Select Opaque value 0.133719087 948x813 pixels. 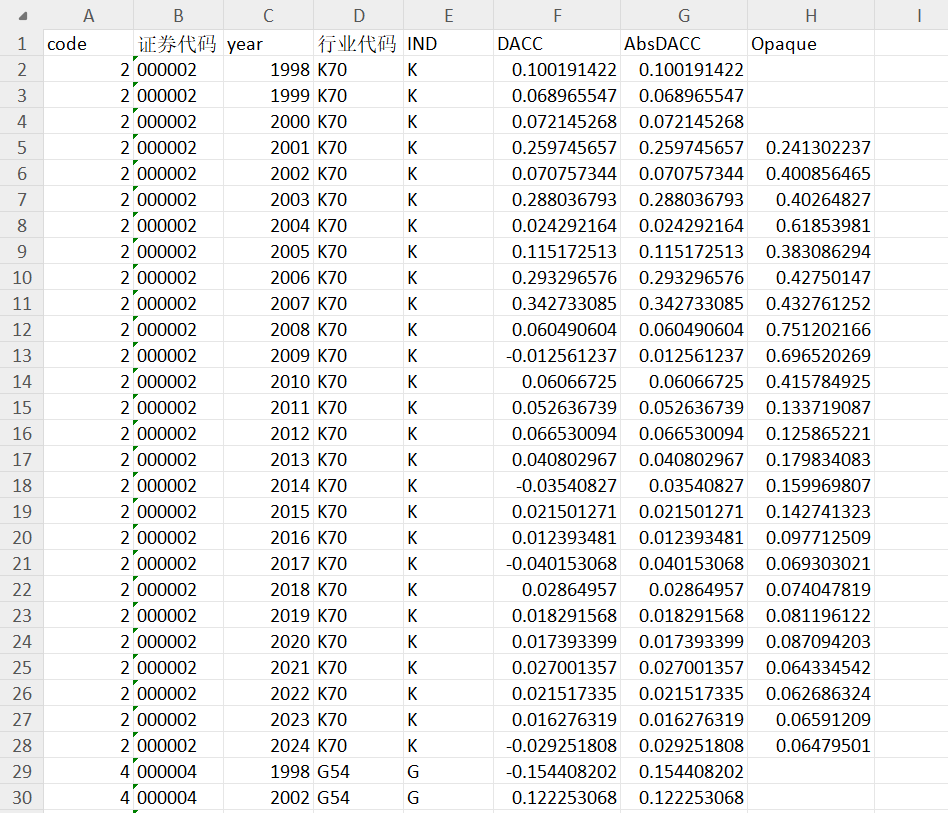tap(811, 407)
